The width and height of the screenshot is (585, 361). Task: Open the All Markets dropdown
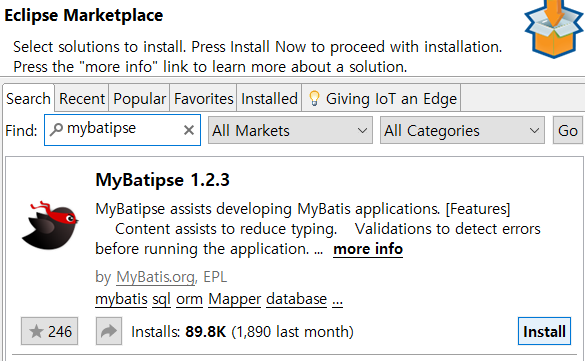290,130
